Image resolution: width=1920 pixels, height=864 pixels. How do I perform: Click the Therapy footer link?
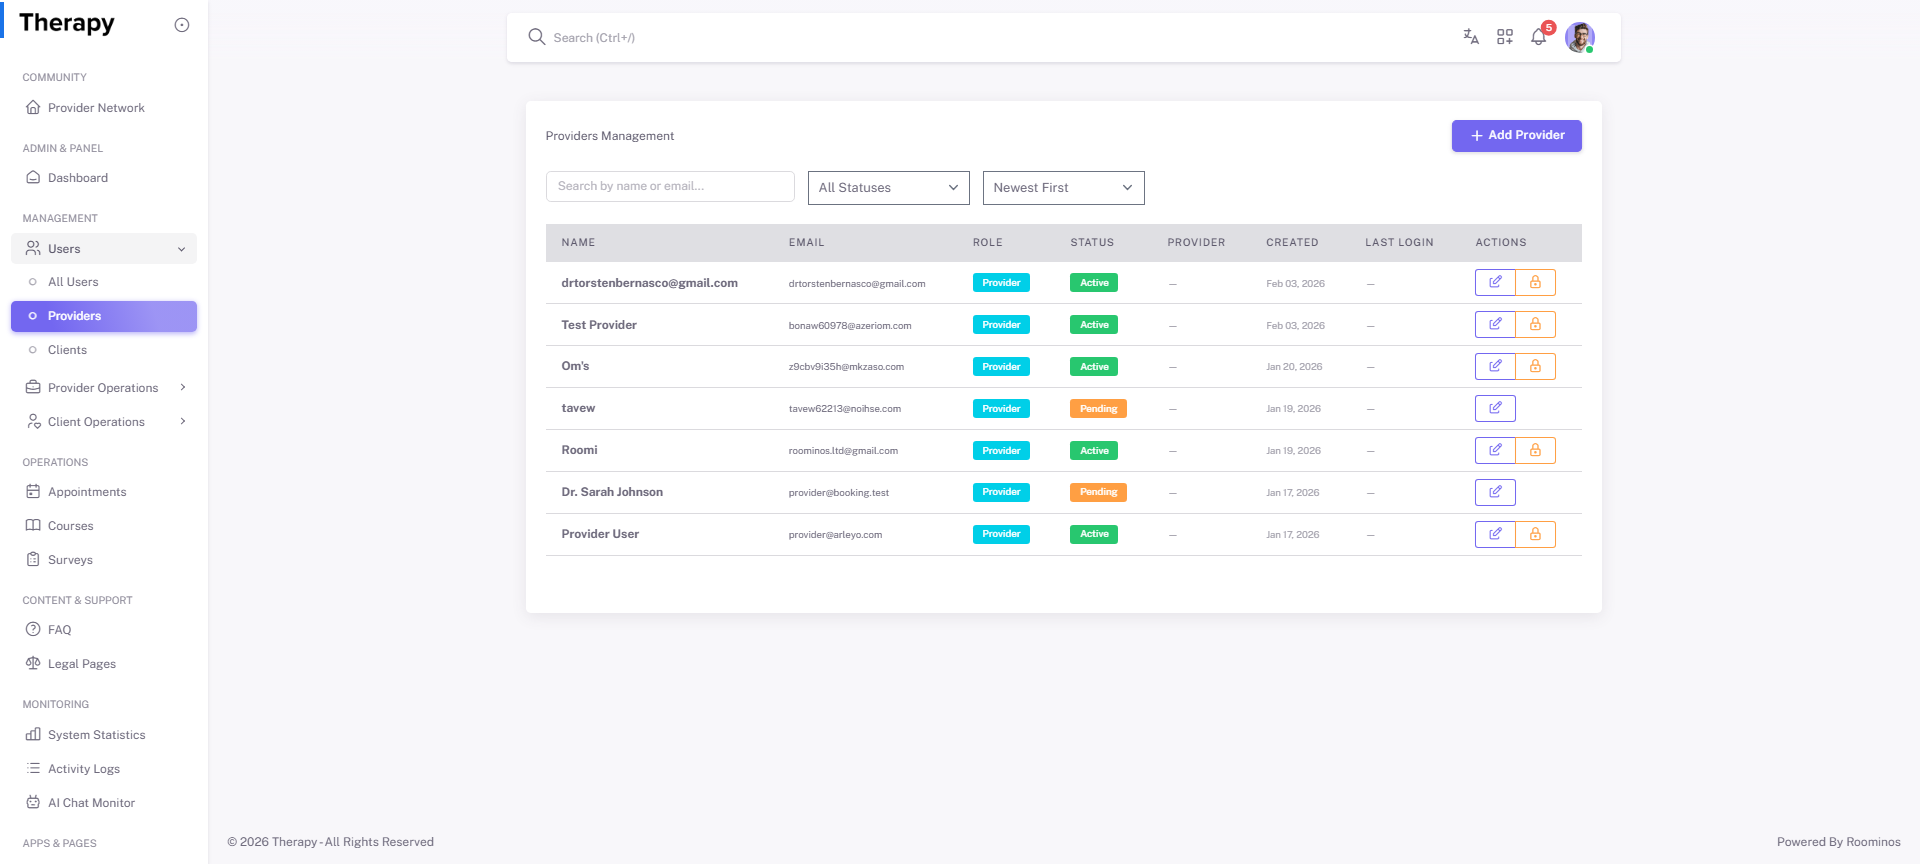pyautogui.click(x=294, y=842)
